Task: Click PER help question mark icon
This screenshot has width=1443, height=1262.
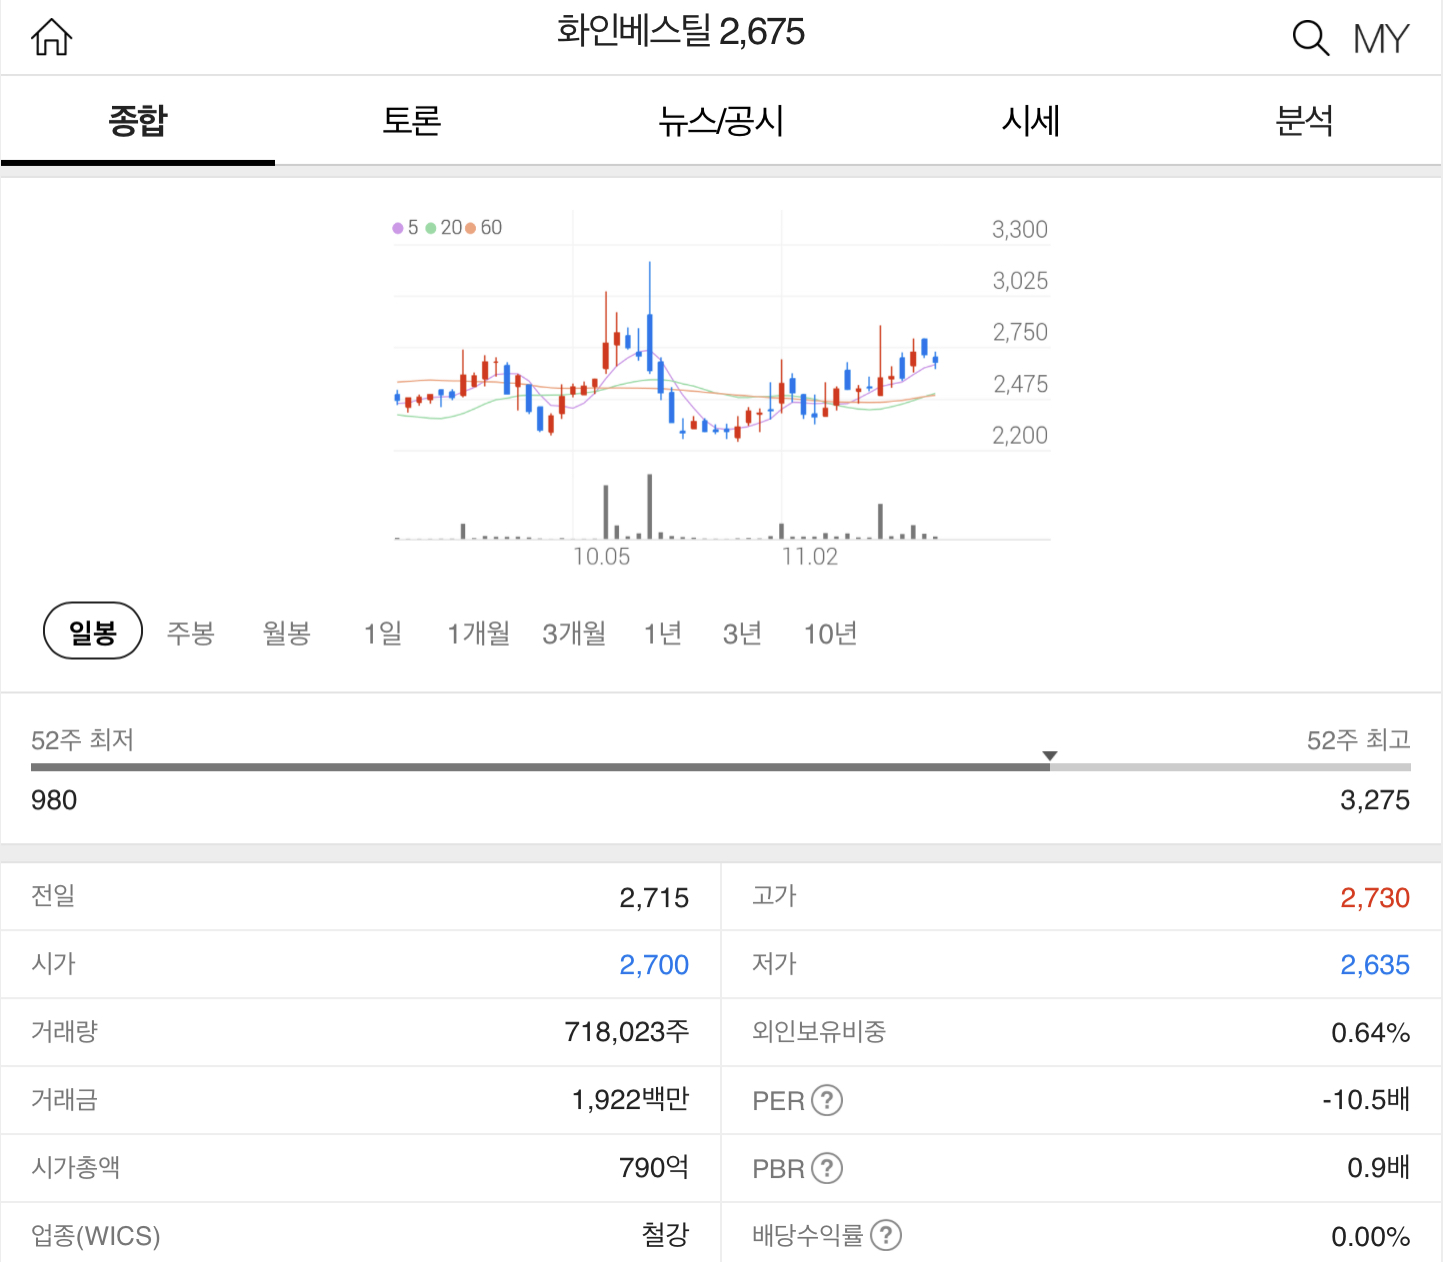Action: 827,1100
